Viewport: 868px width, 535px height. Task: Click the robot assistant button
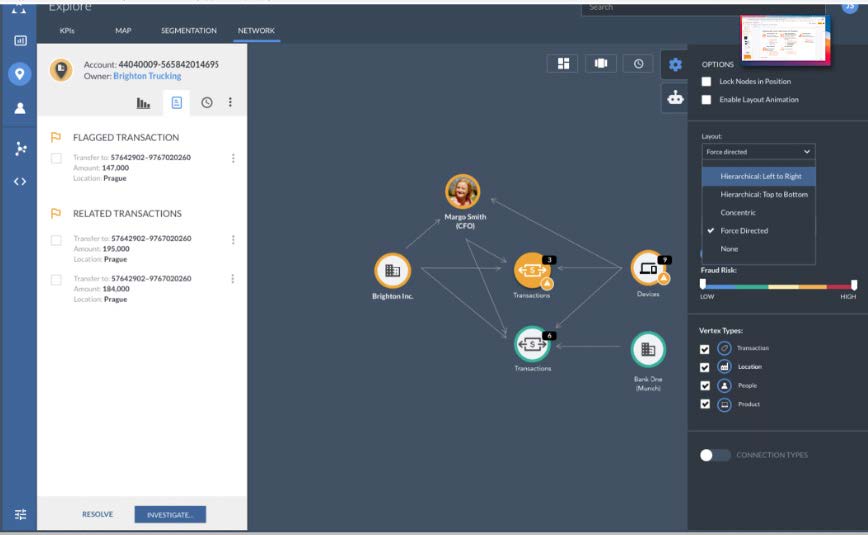click(675, 98)
